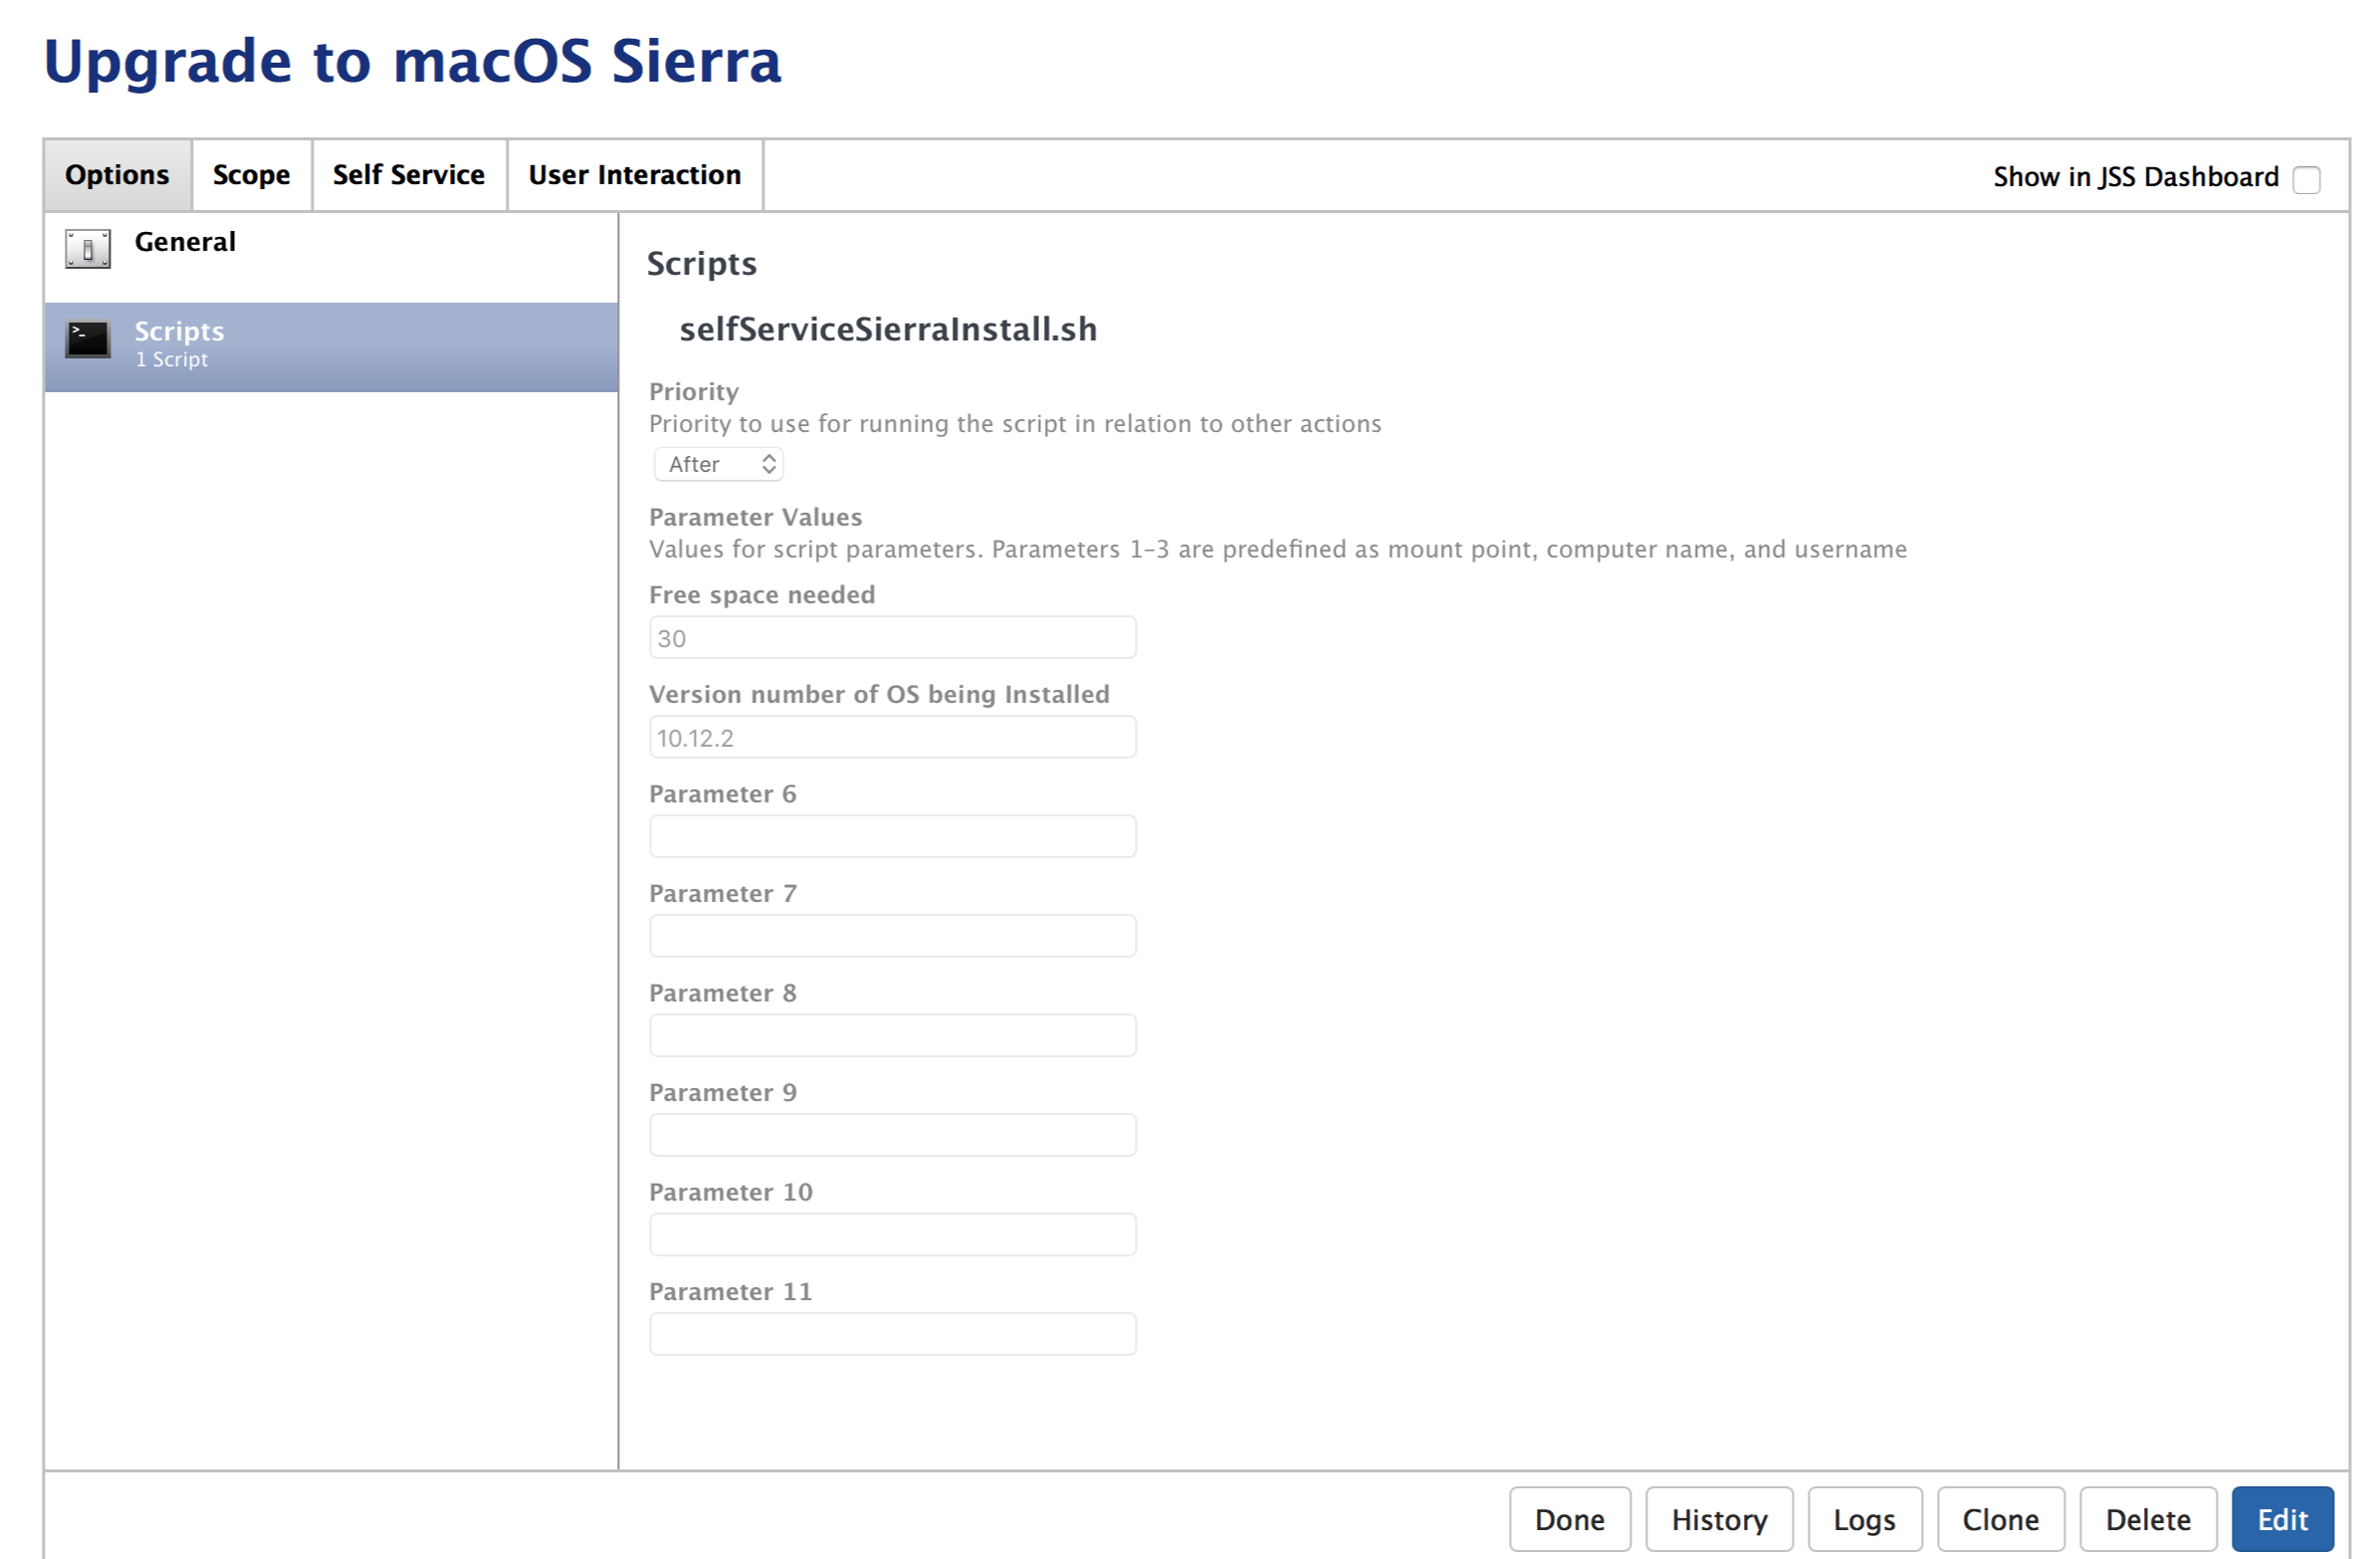Click the '1 Script' sidebar subtitle
This screenshot has width=2380, height=1559.
point(171,360)
